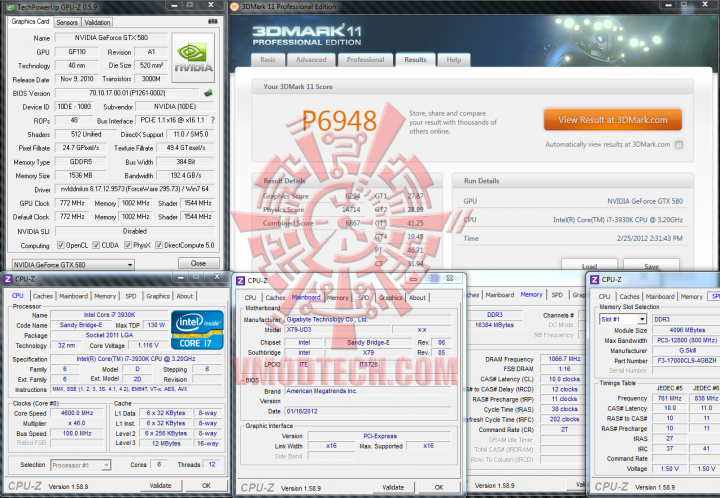Screen dimensions: 720x498
Task: Click the driver version field
Action: point(135,189)
